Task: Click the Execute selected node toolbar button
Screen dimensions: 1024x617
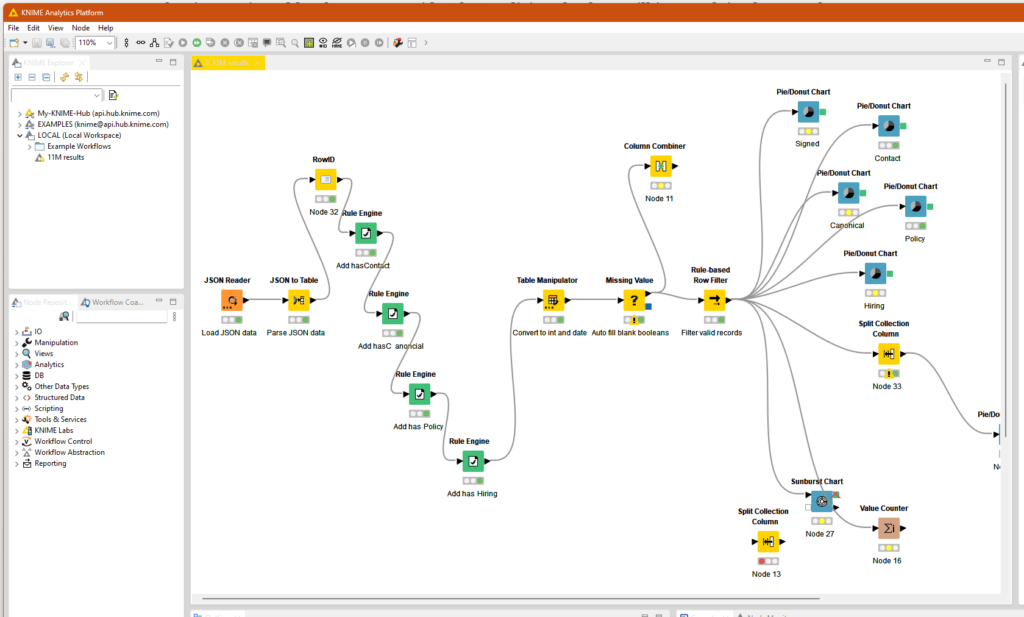Action: pos(183,43)
